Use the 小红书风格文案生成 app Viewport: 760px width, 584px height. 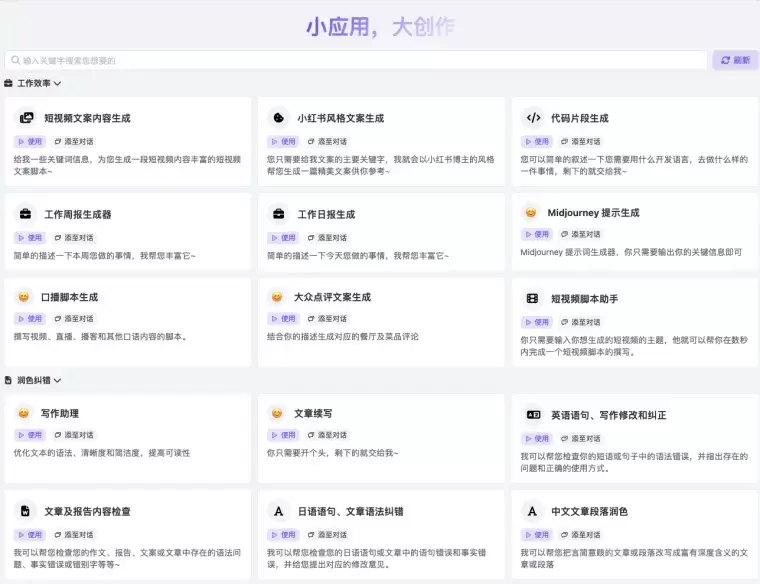(x=284, y=142)
